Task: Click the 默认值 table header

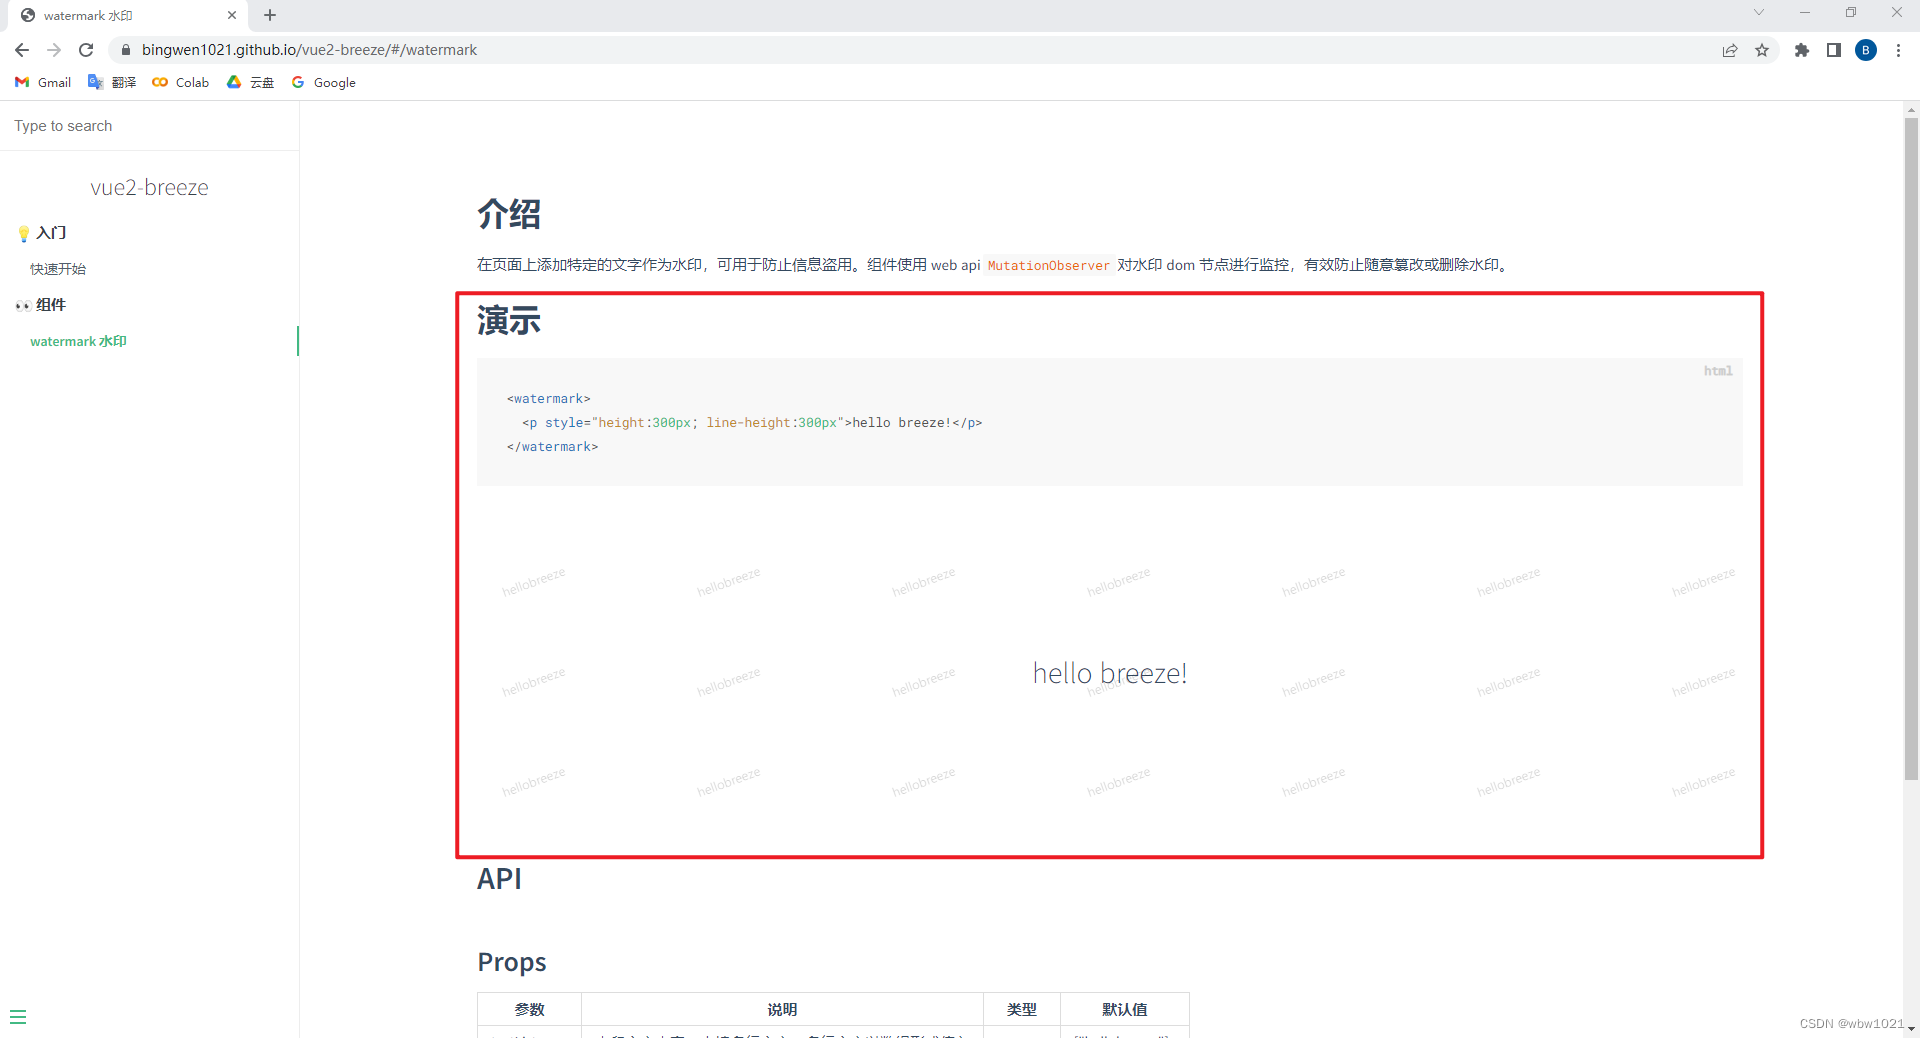Action: coord(1125,1010)
